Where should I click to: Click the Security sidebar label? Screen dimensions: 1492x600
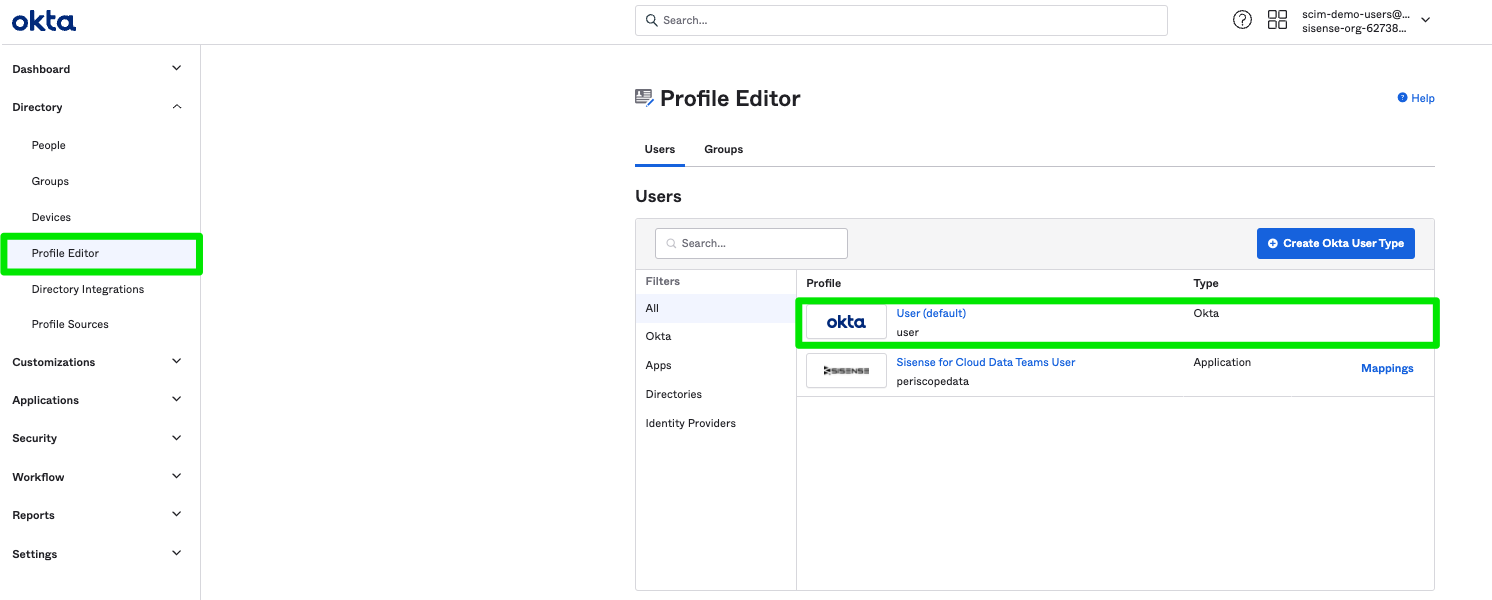click(x=34, y=438)
